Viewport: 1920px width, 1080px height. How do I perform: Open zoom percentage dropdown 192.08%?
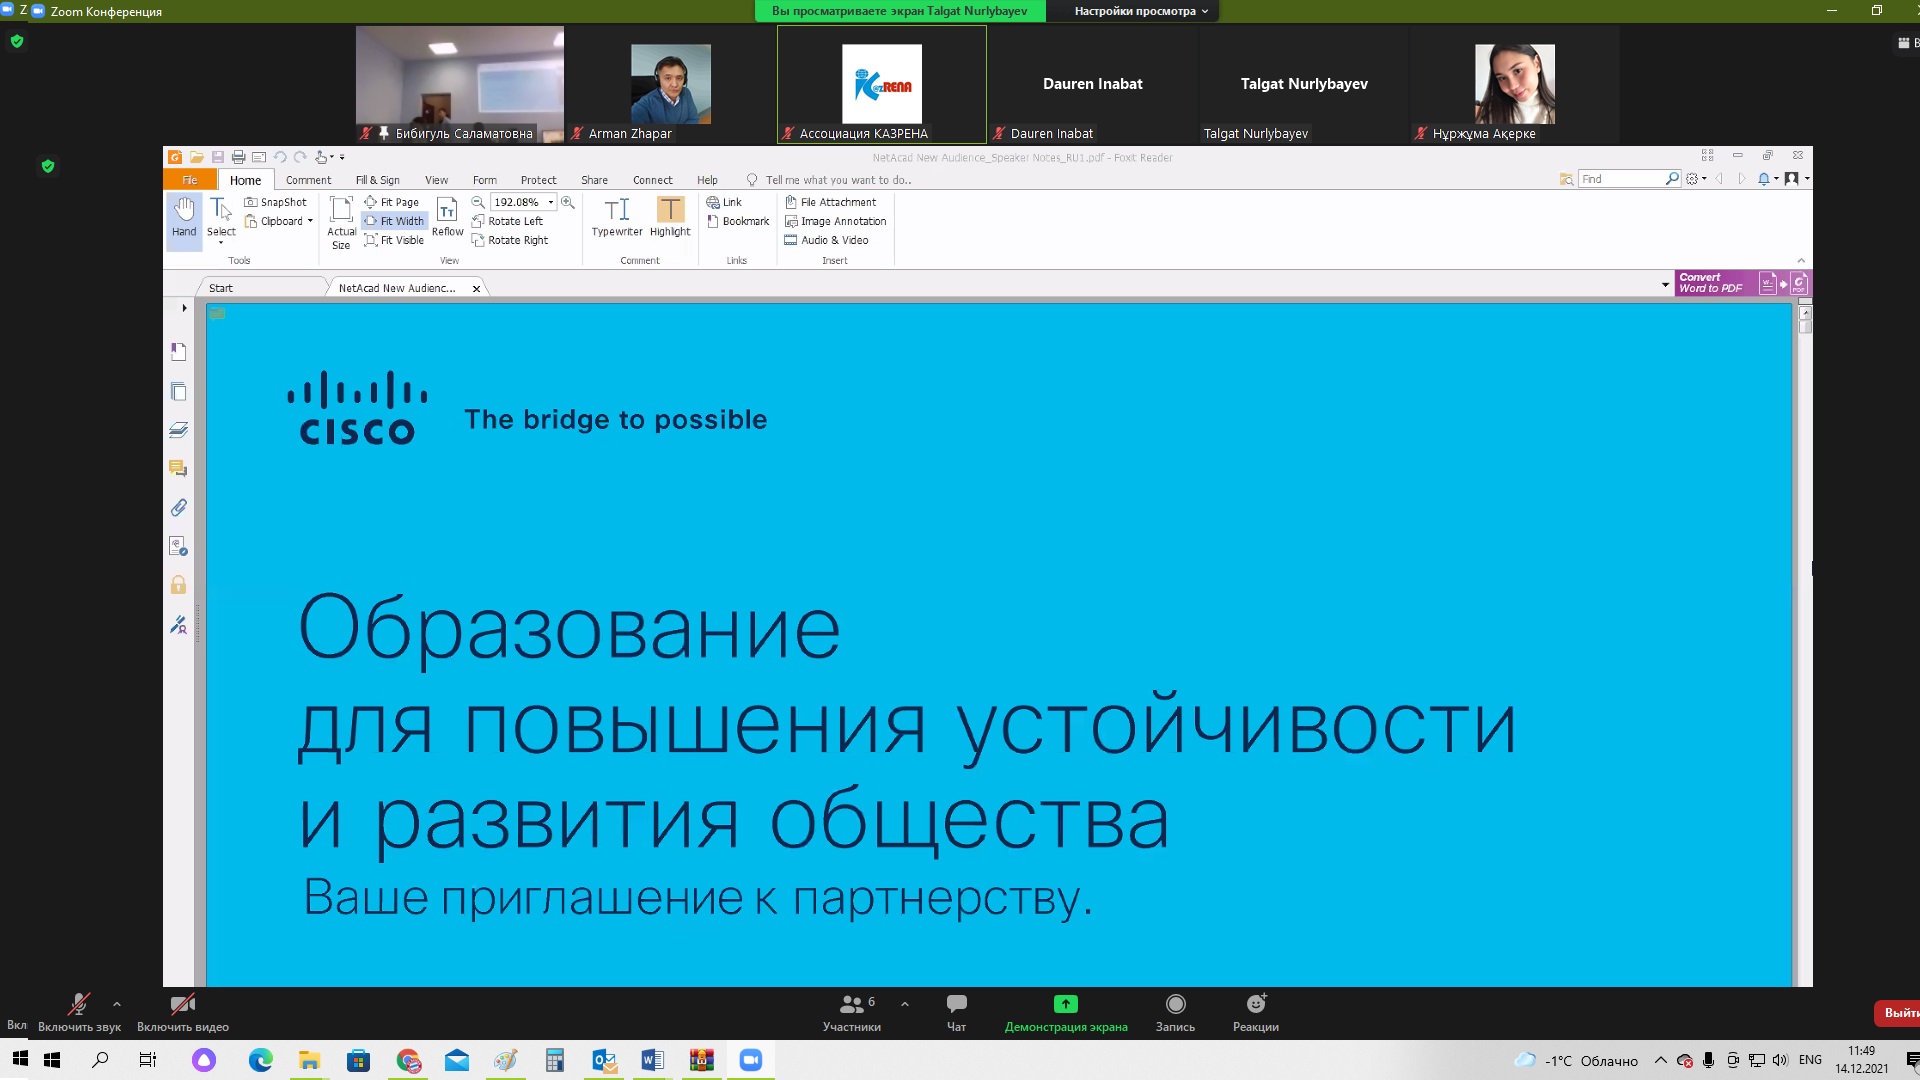click(550, 202)
